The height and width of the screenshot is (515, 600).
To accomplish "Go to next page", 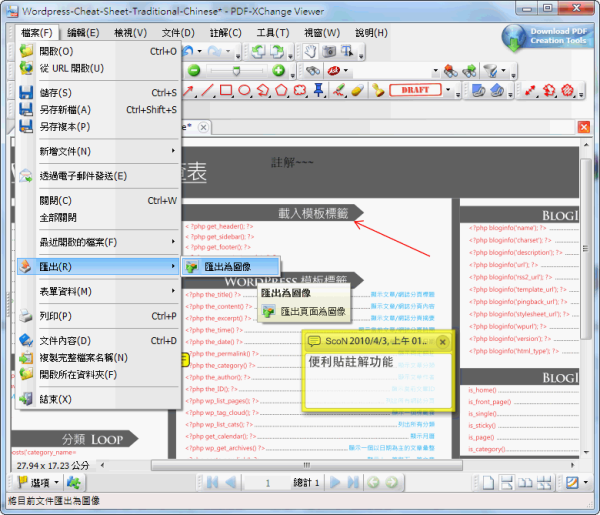I will 335,482.
